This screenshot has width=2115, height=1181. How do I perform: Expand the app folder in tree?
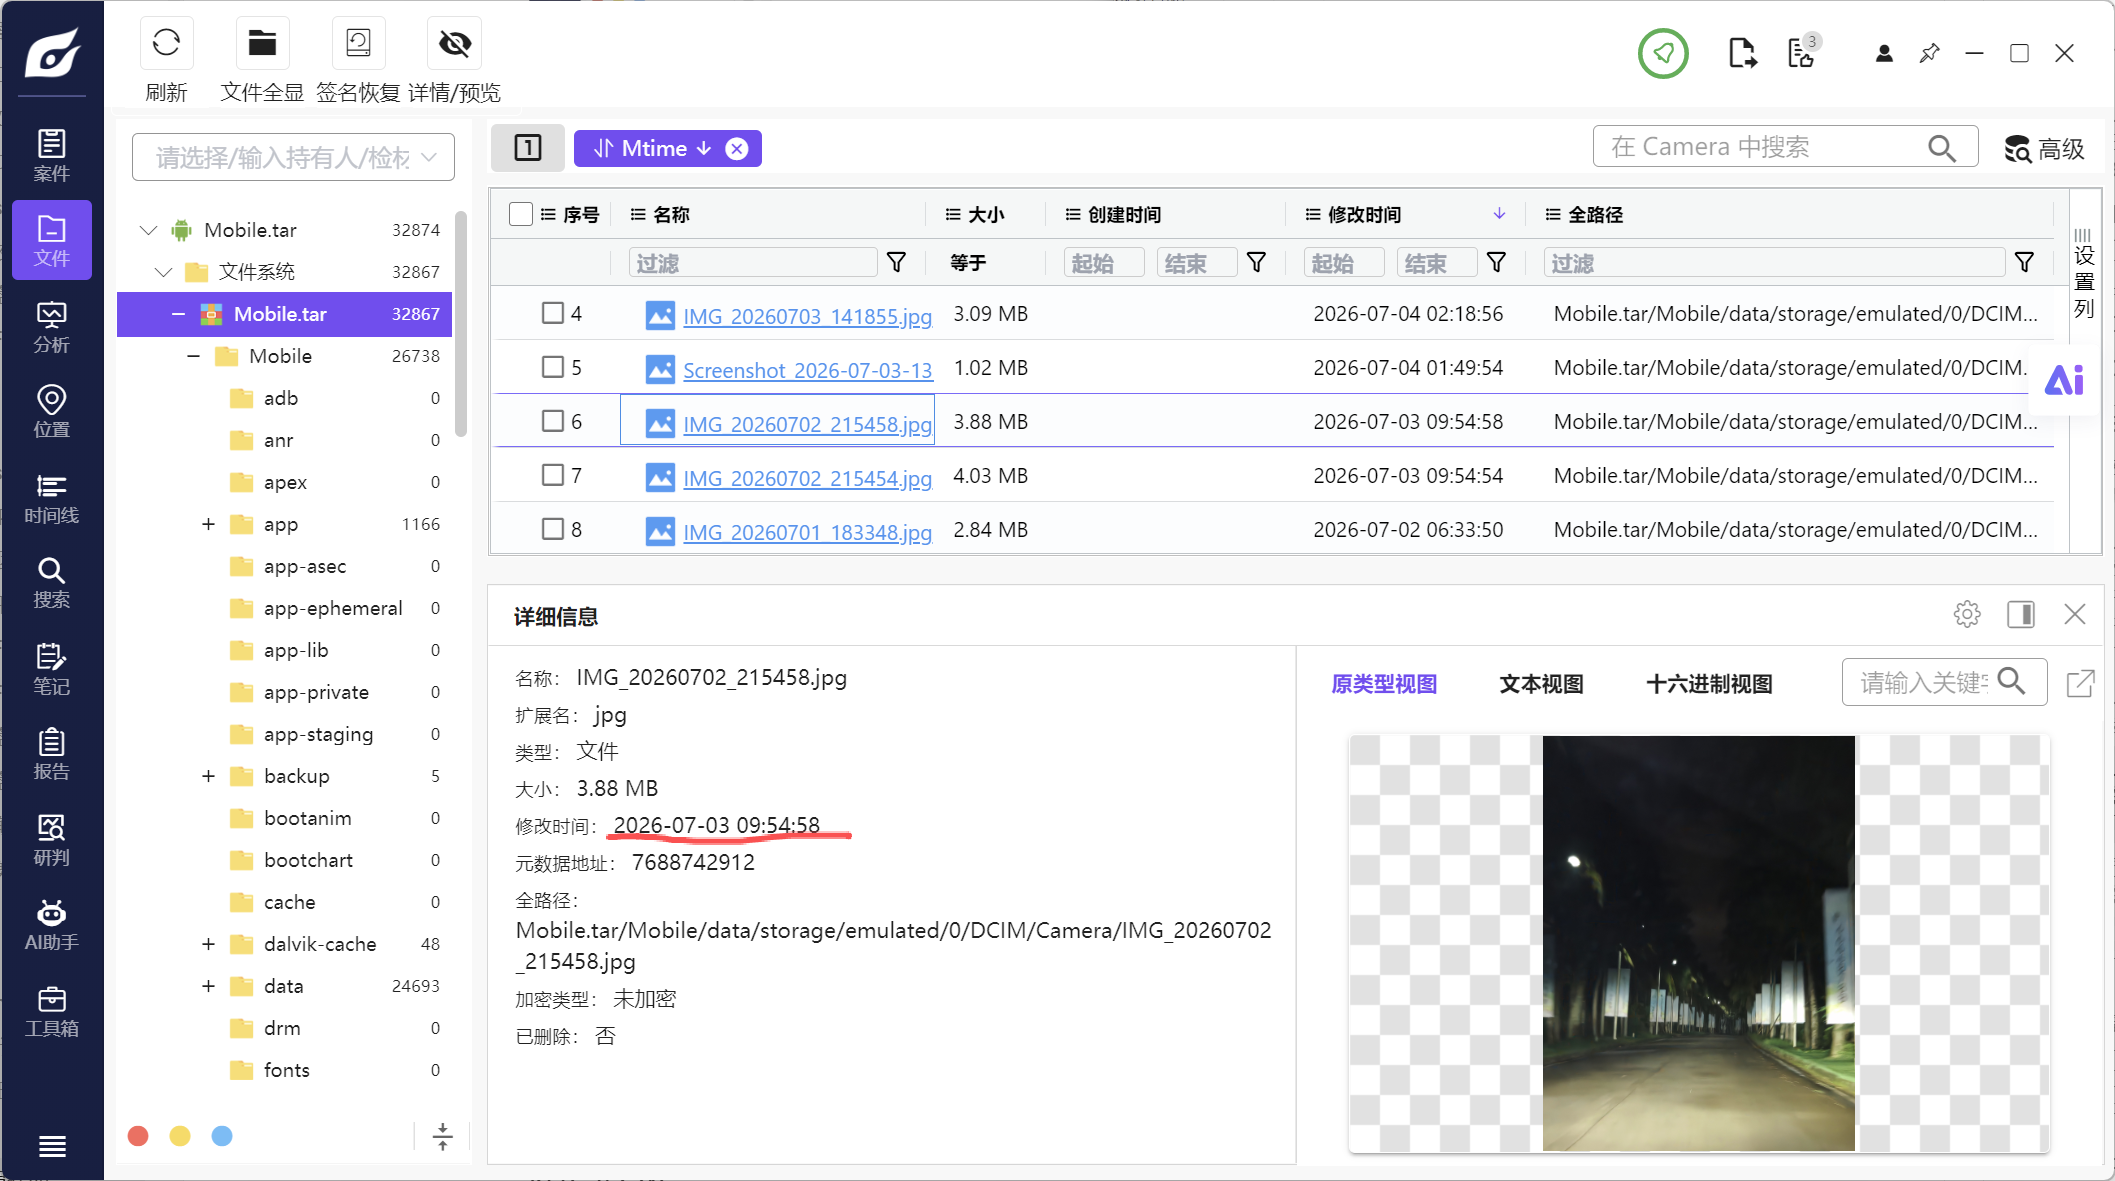pos(208,524)
